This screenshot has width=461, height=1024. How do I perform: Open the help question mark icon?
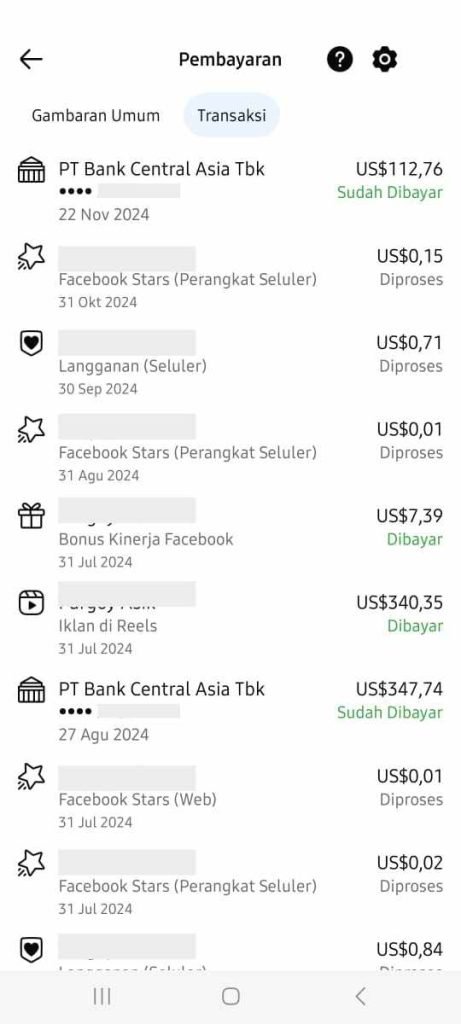click(340, 59)
